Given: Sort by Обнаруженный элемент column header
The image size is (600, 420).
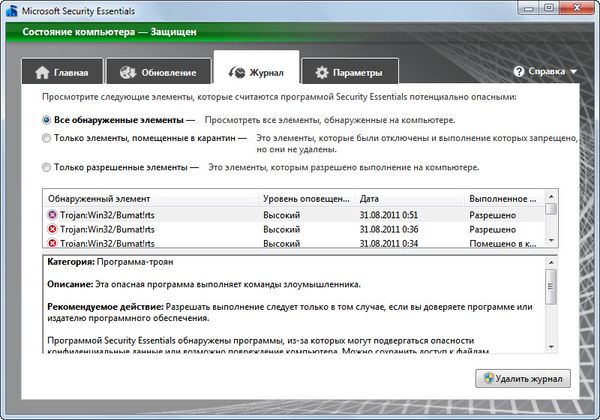Looking at the screenshot, I should pos(151,199).
